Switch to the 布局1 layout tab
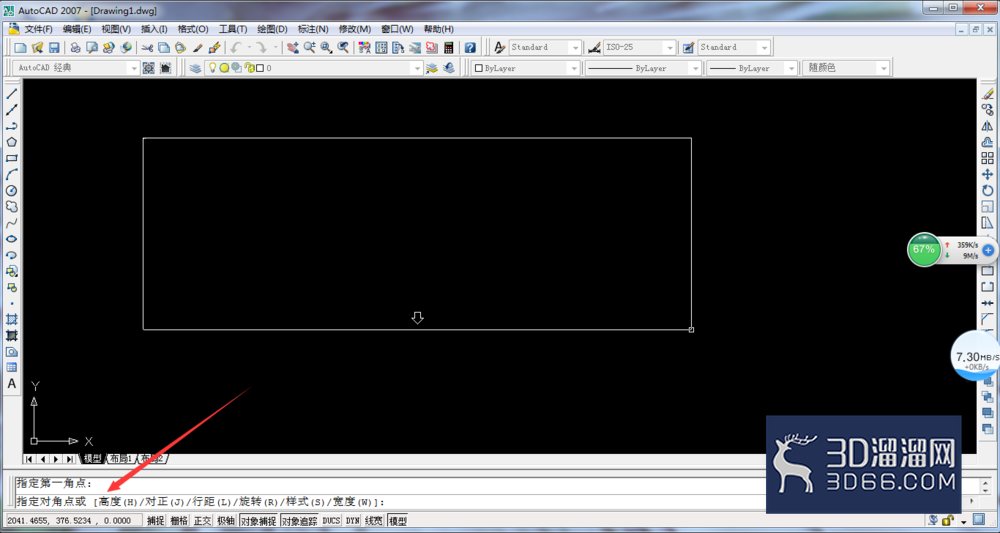This screenshot has width=1000, height=533. [121, 459]
